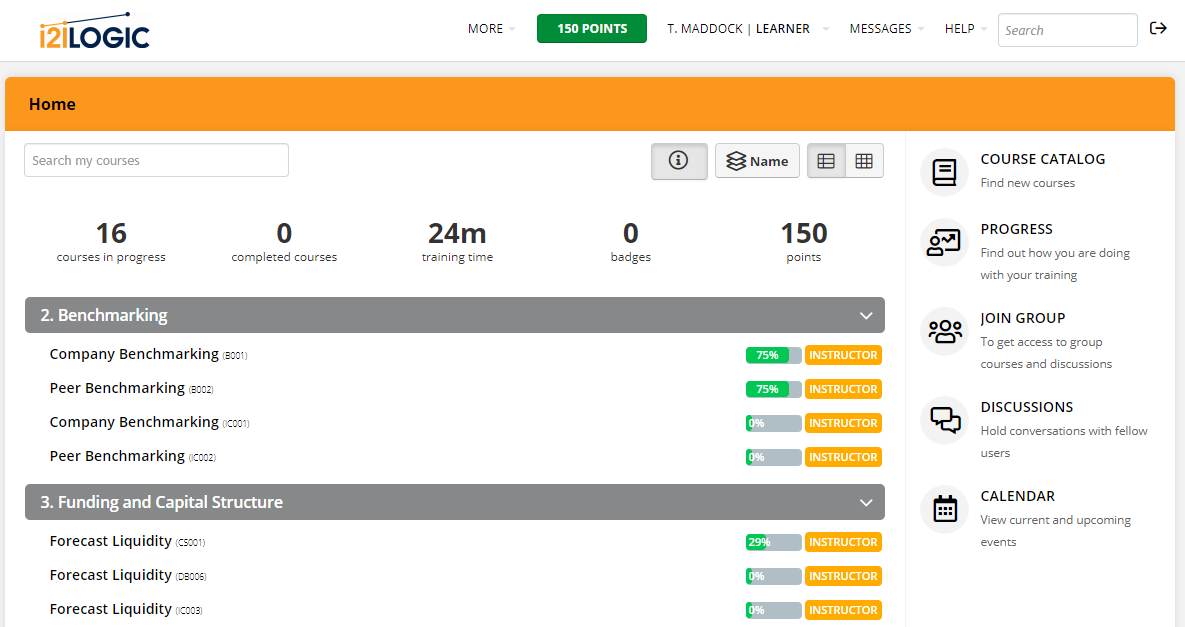
Task: Switch to grid view layout
Action: [x=864, y=161]
